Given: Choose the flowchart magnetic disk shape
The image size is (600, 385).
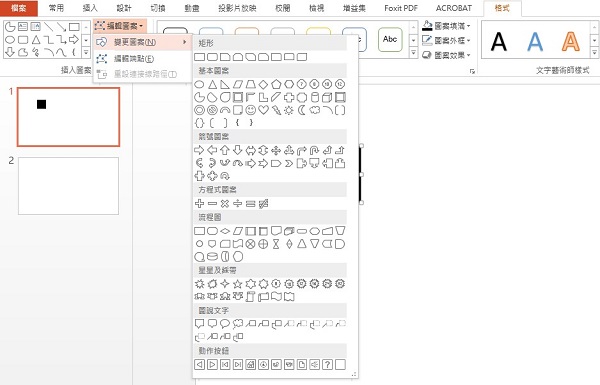Looking at the screenshot, I should tap(212, 256).
